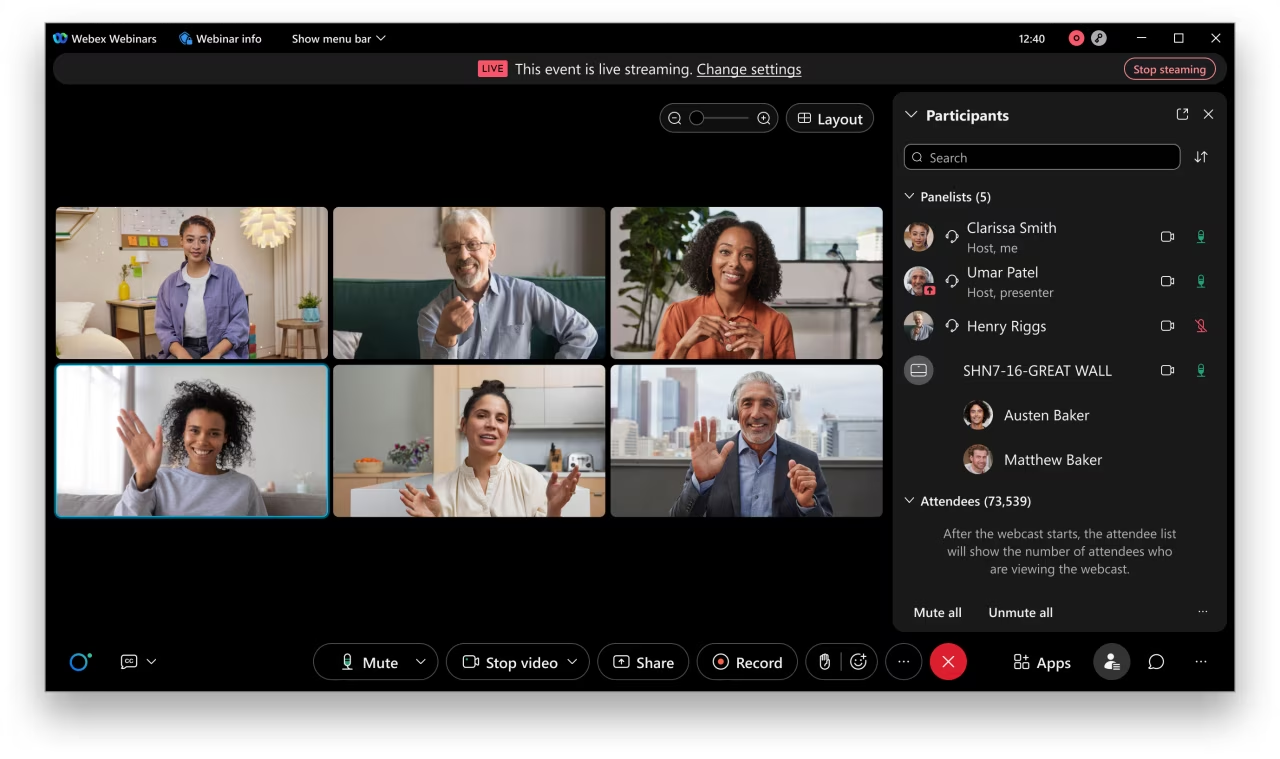Click Austen Baker's avatar

tap(977, 415)
